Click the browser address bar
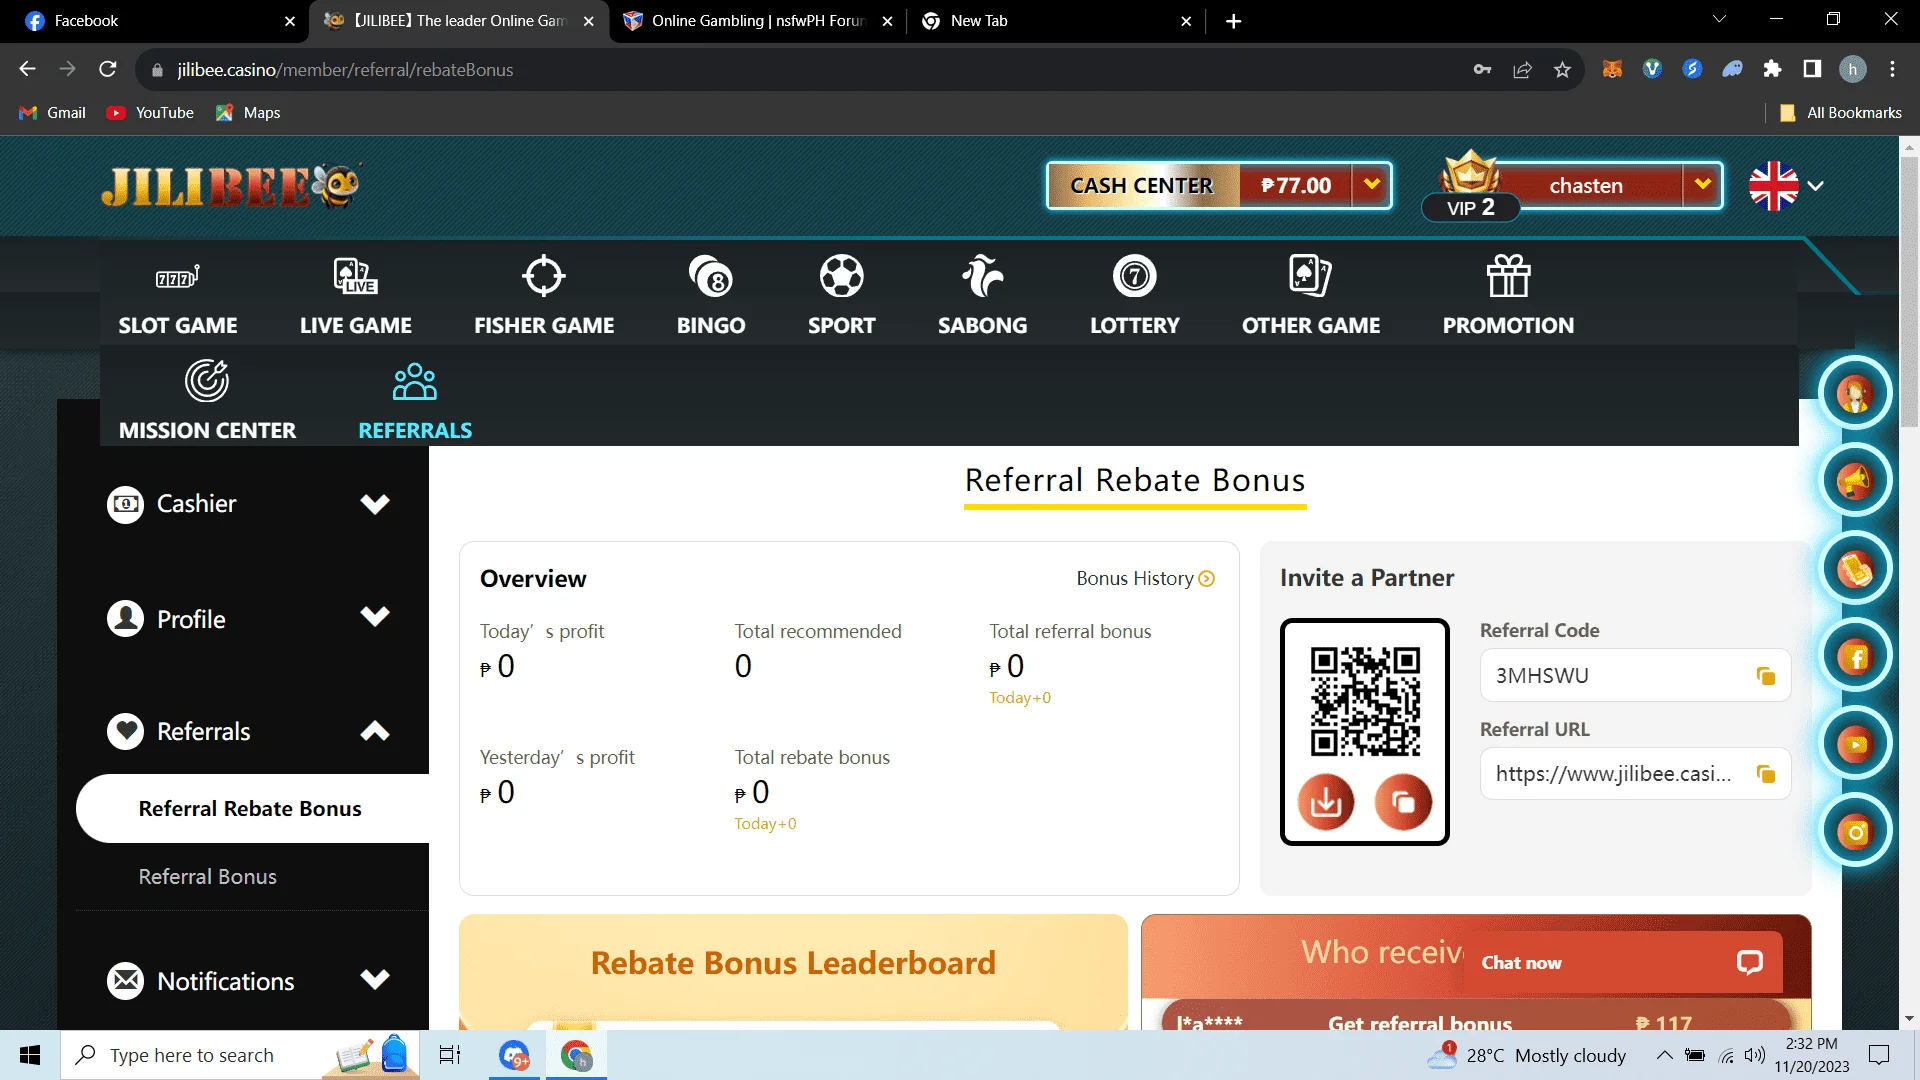 click(x=800, y=70)
